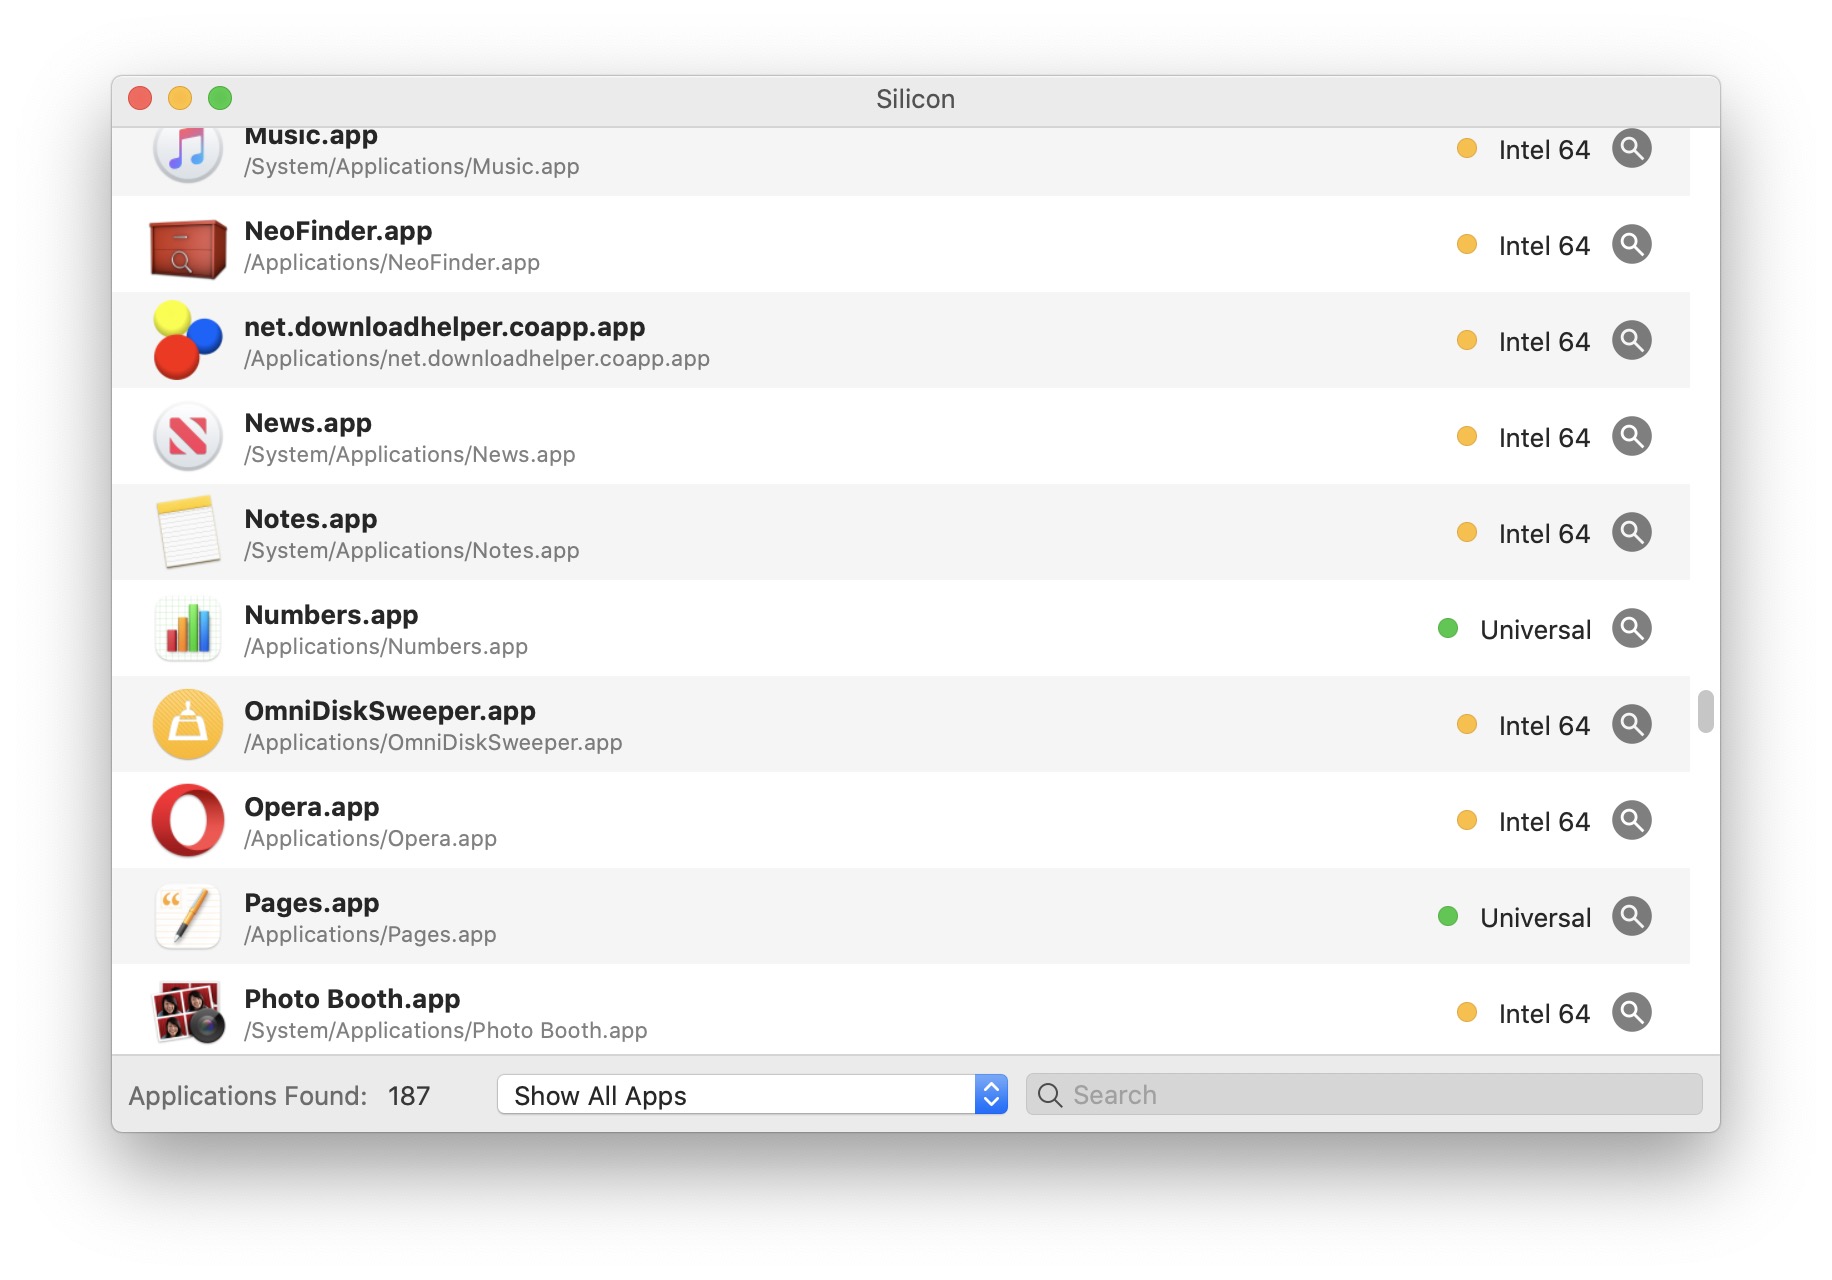This screenshot has height=1280, width=1832.
Task: Click the Numbers.app chart icon
Action: pyautogui.click(x=188, y=629)
